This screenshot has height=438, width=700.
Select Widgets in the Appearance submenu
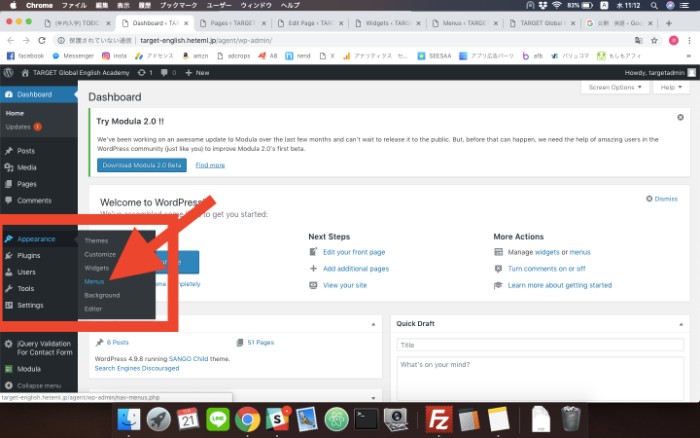[97, 268]
